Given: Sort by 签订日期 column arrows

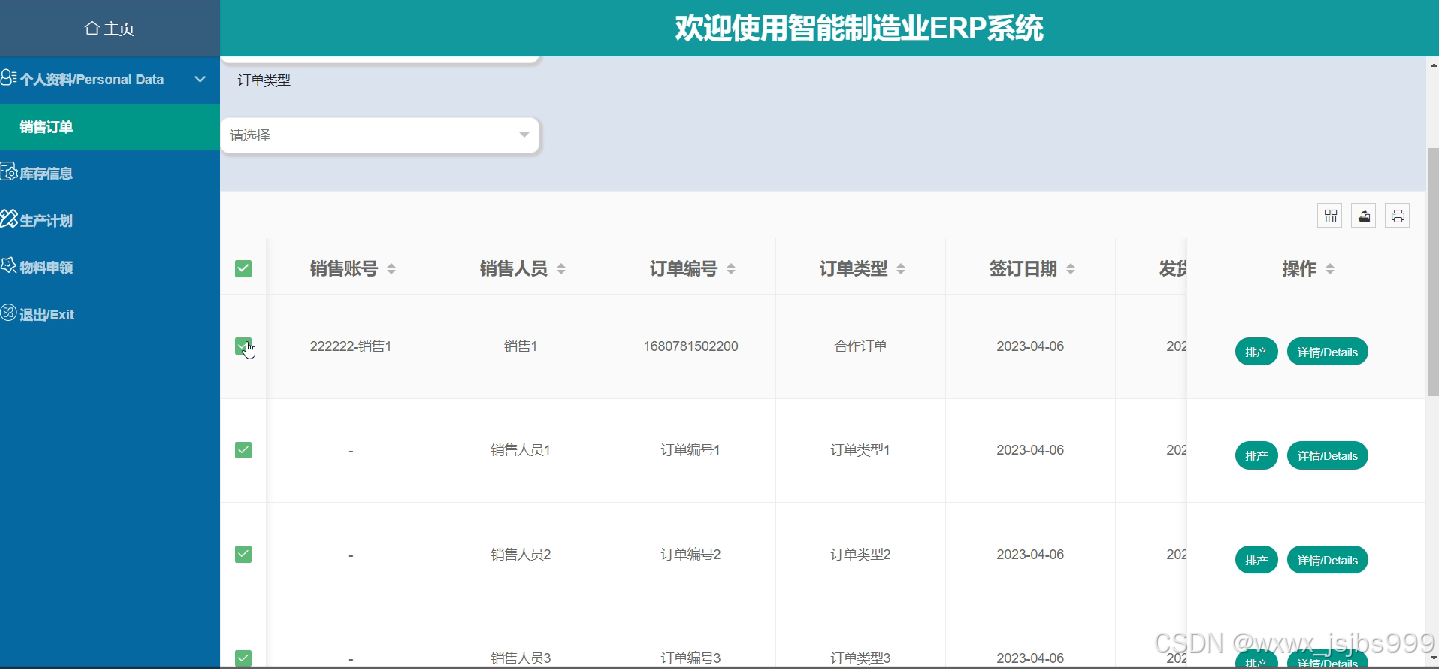Looking at the screenshot, I should pyautogui.click(x=1071, y=269).
